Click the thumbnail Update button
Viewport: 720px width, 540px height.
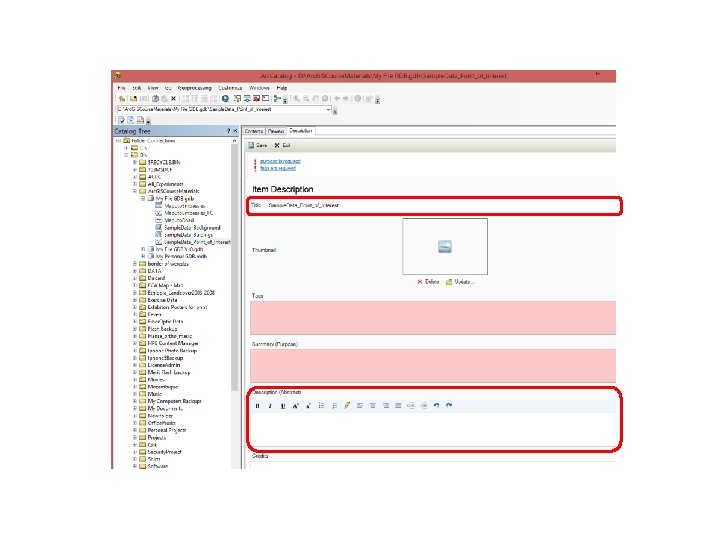[x=459, y=282]
